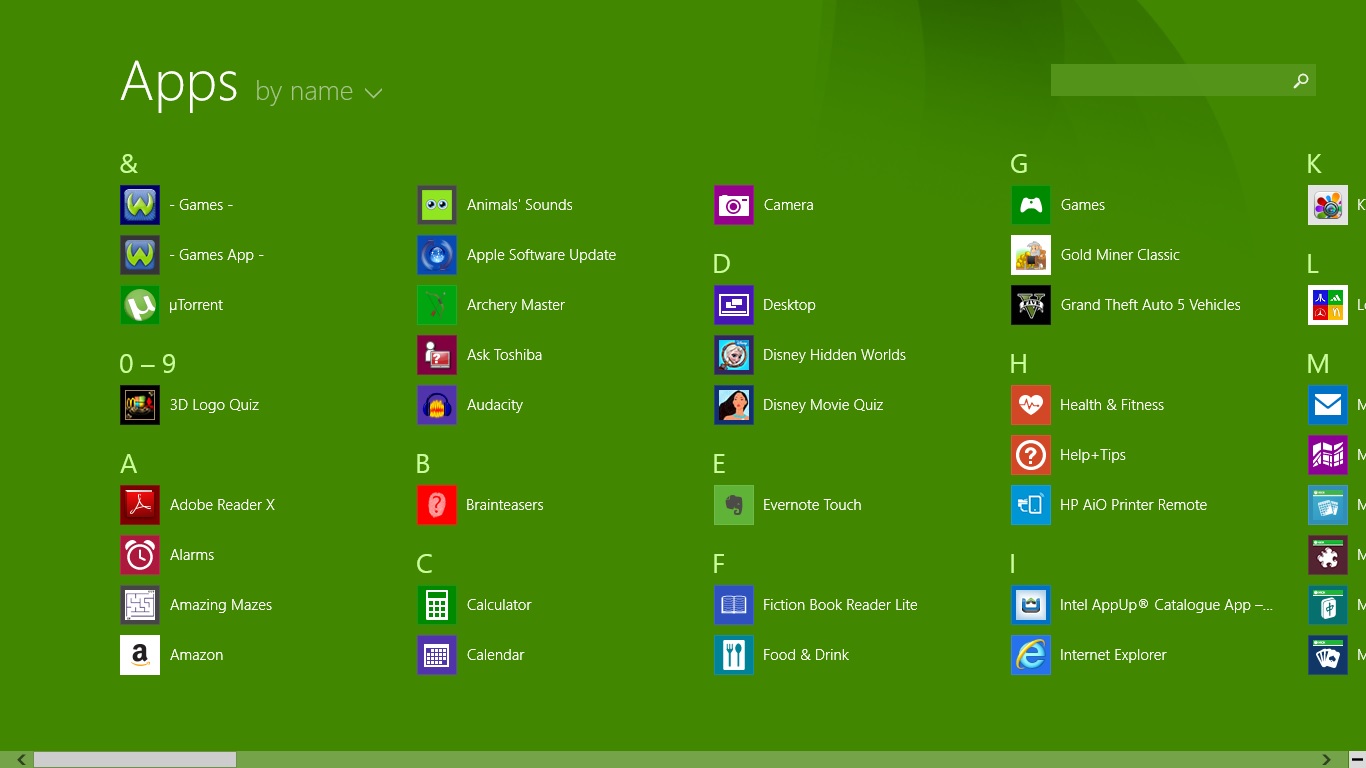
Task: Open the Calendar icon
Action: pos(437,655)
